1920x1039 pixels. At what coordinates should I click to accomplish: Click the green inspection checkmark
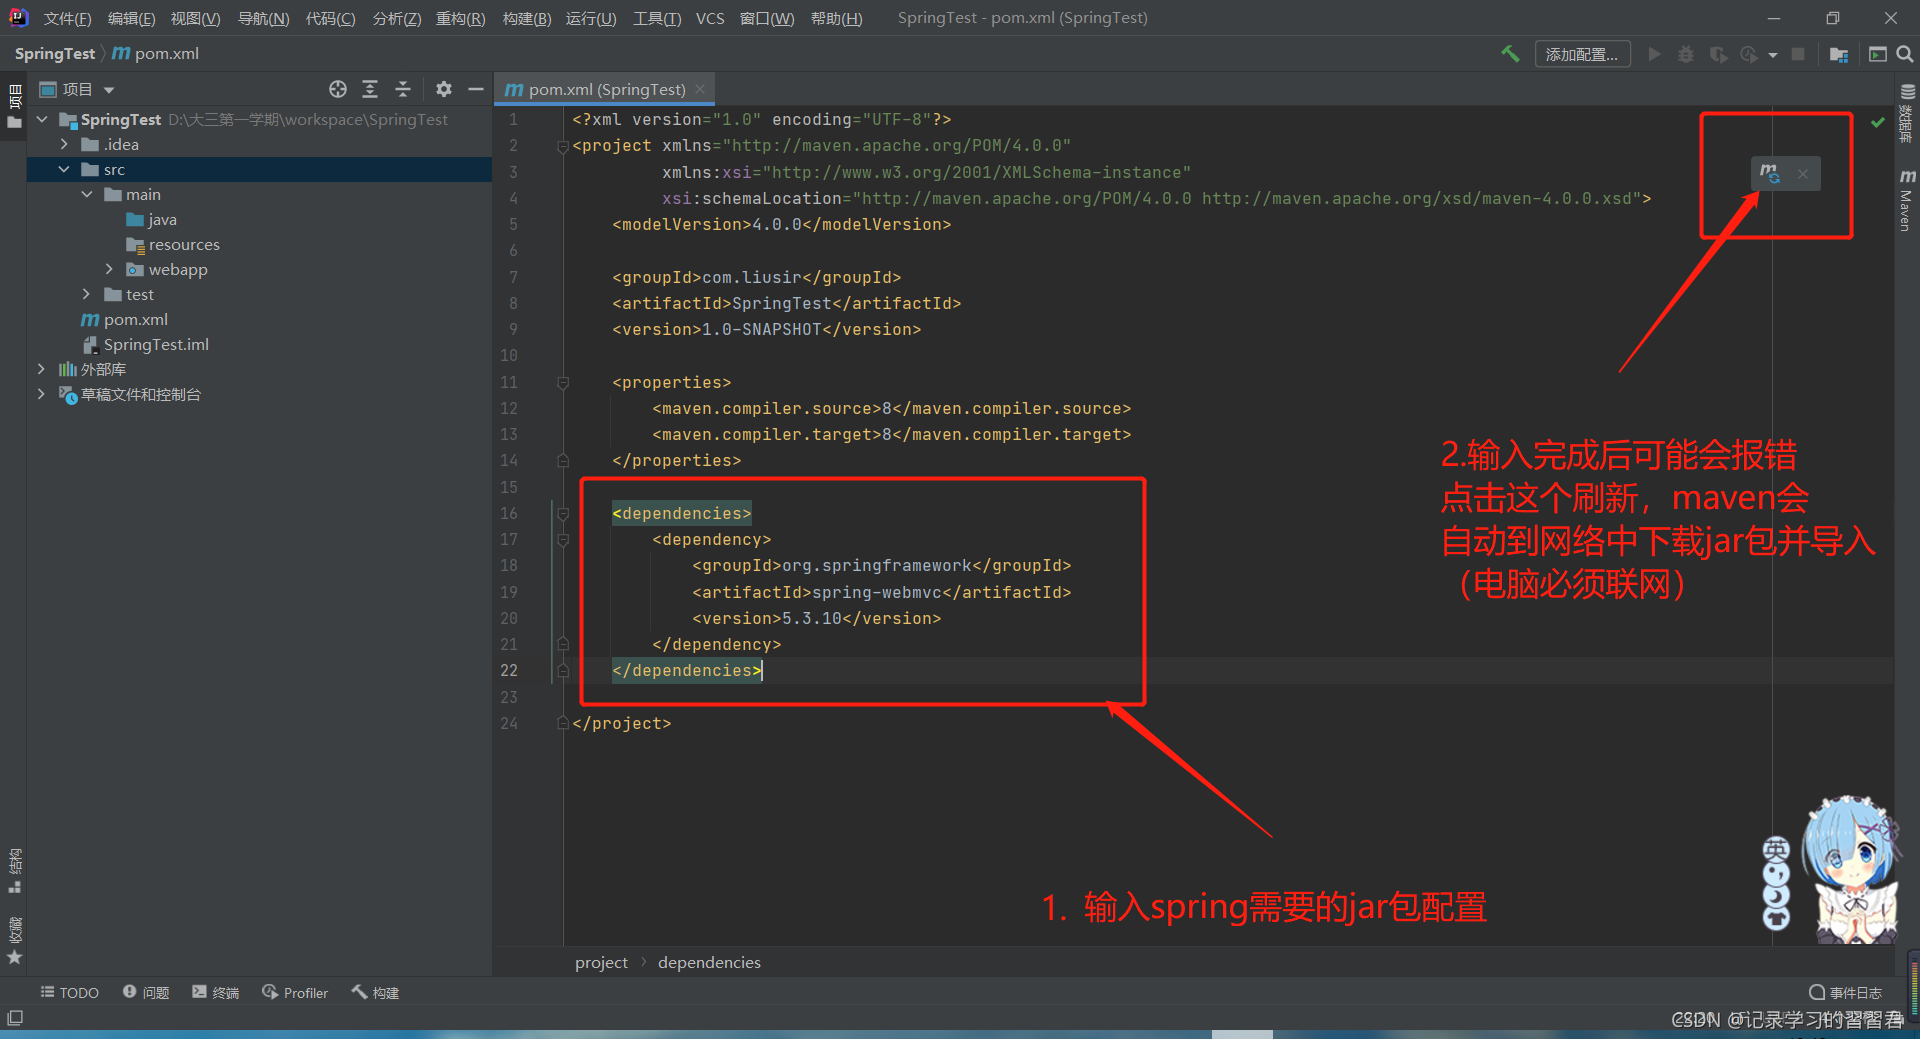(x=1878, y=122)
